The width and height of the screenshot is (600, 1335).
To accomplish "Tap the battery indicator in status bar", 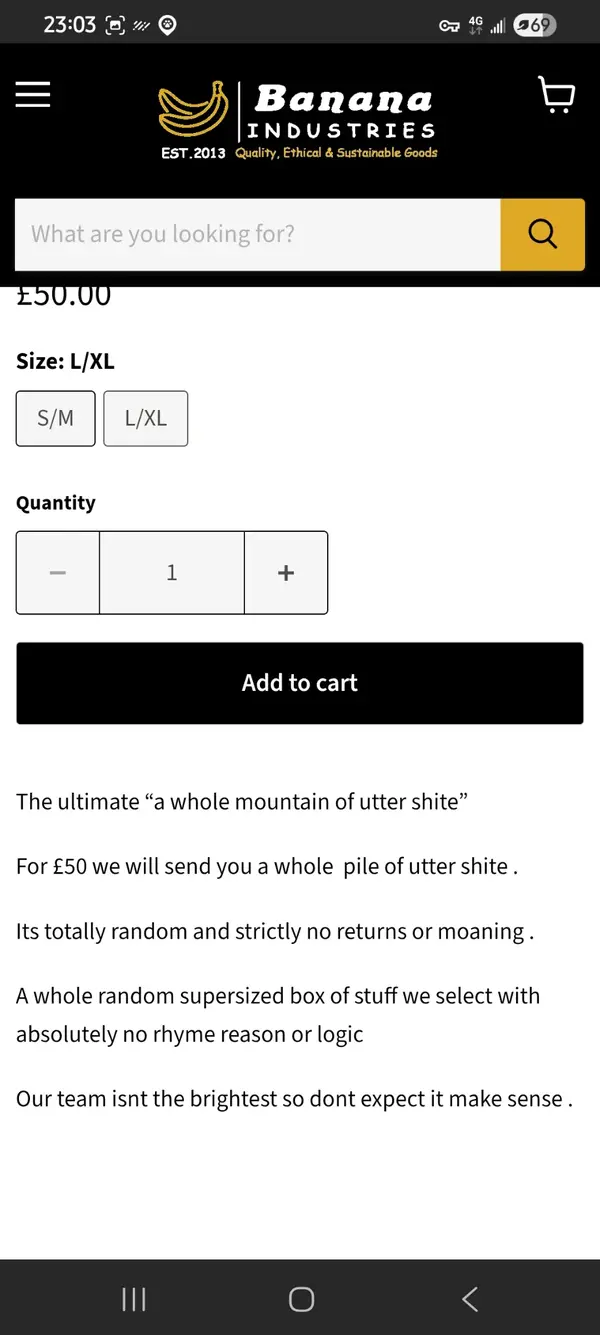I will (x=534, y=25).
